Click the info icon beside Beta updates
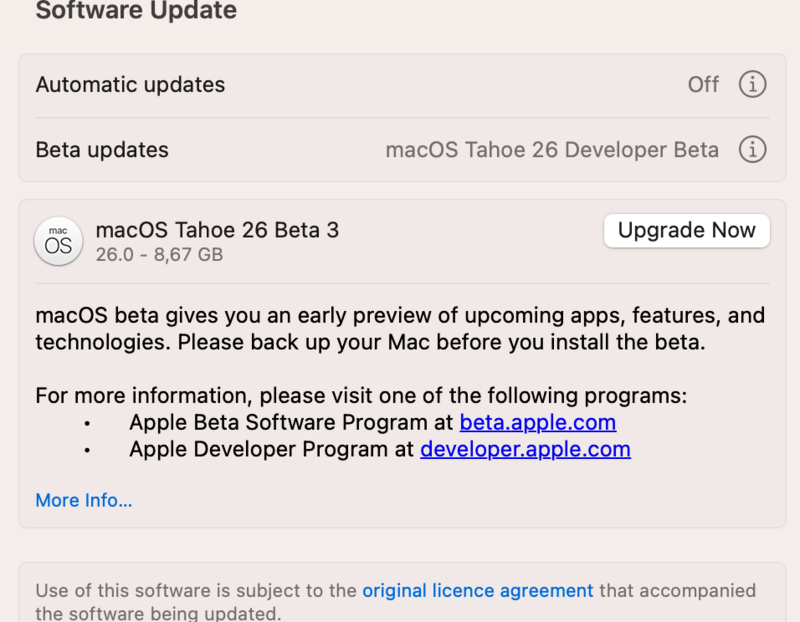800x622 pixels. (752, 150)
